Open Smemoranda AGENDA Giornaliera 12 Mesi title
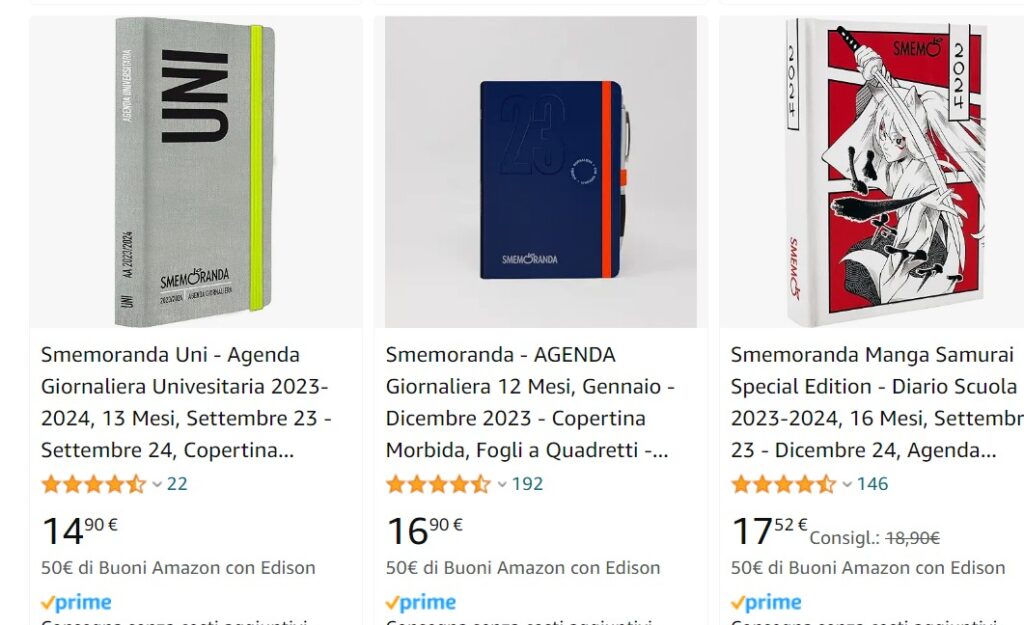The width and height of the screenshot is (1024, 625). point(530,402)
